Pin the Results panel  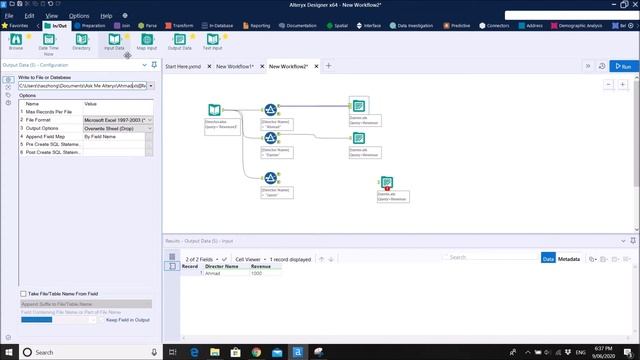pos(633,241)
